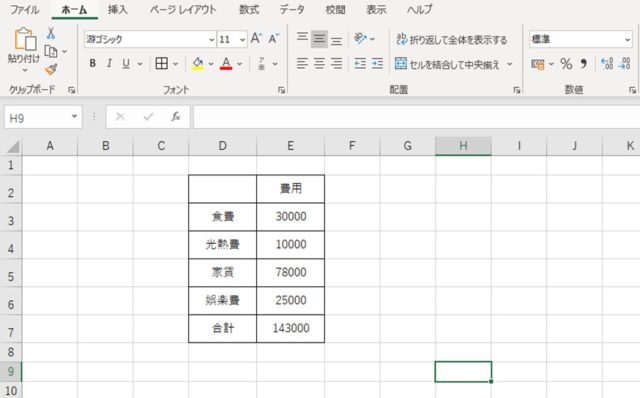Open the font size 11 dropdown
The height and width of the screenshot is (398, 640).
coord(242,40)
